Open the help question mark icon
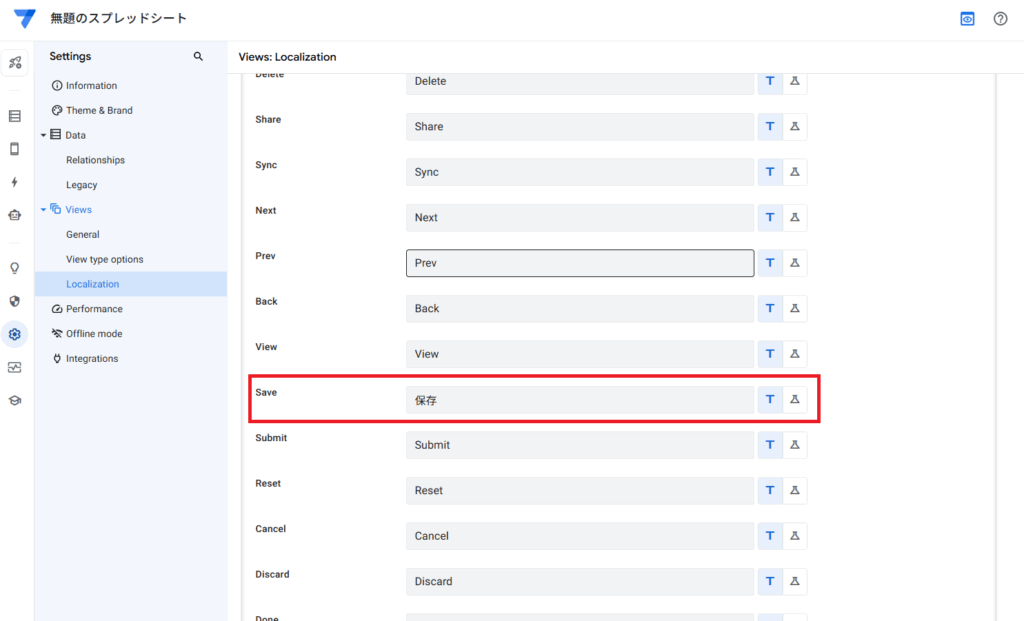This screenshot has height=621, width=1024. point(1000,19)
